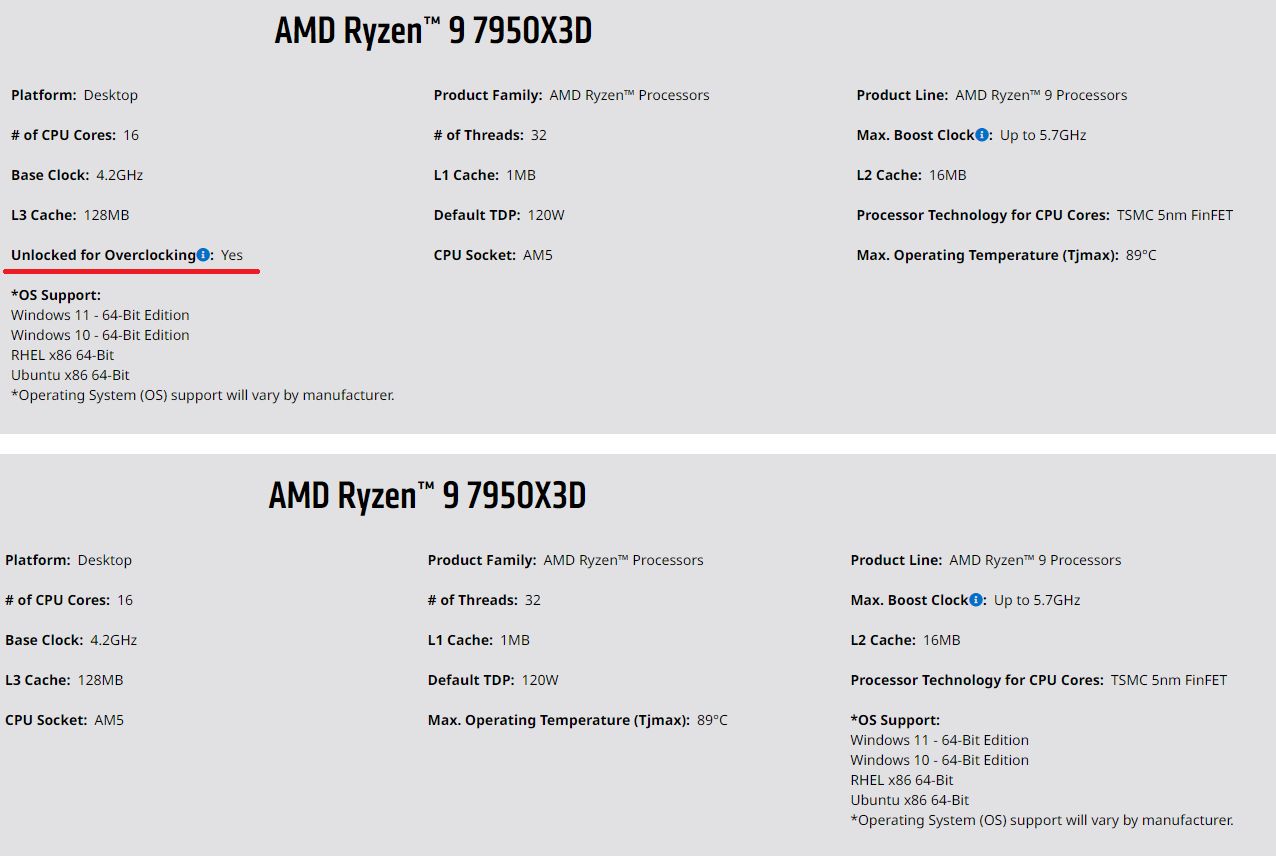
Task: Select 'L3 Cache: 128MB' in lower spec sheet
Action: pos(64,680)
